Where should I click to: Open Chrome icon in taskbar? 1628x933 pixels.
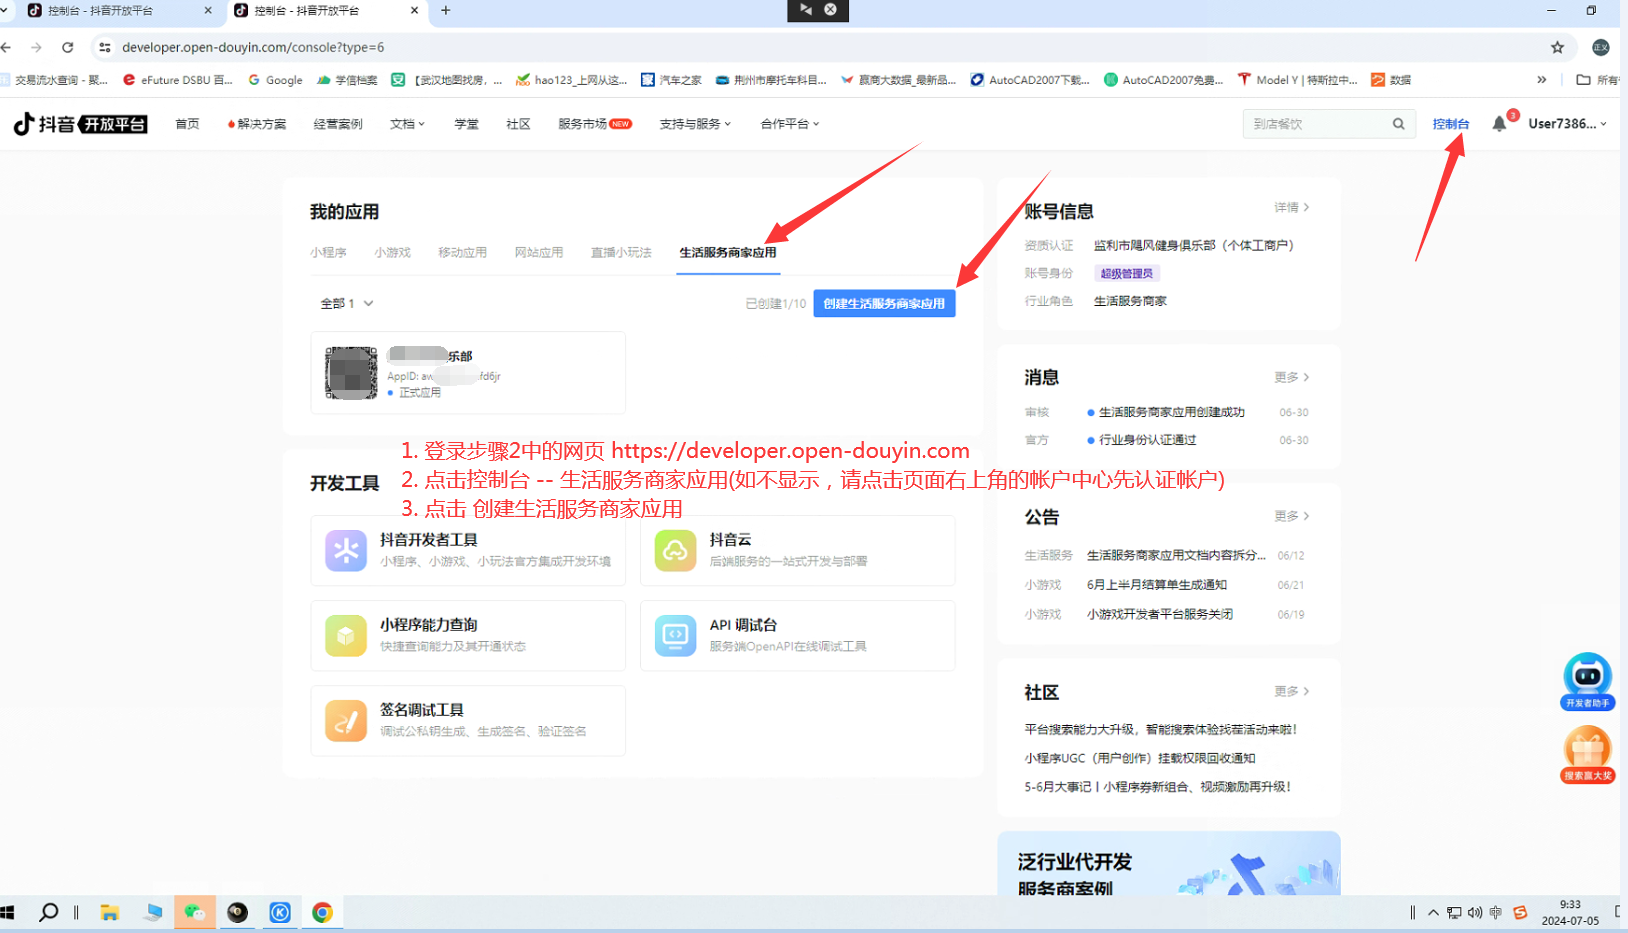tap(322, 912)
